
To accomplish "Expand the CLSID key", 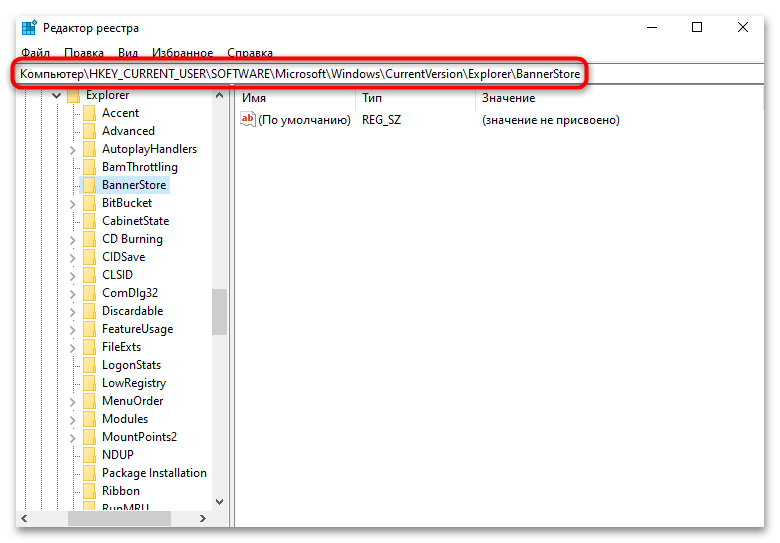I will [x=73, y=275].
